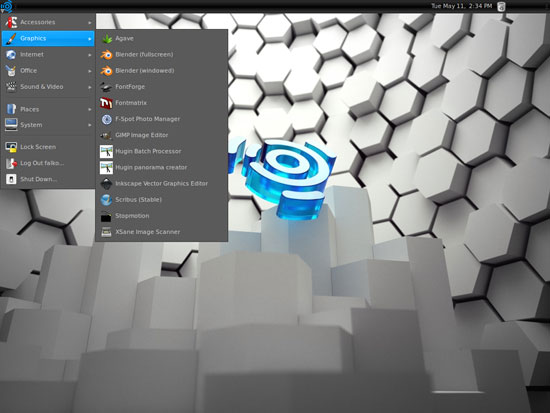Expand the Places submenu arrow

point(90,109)
